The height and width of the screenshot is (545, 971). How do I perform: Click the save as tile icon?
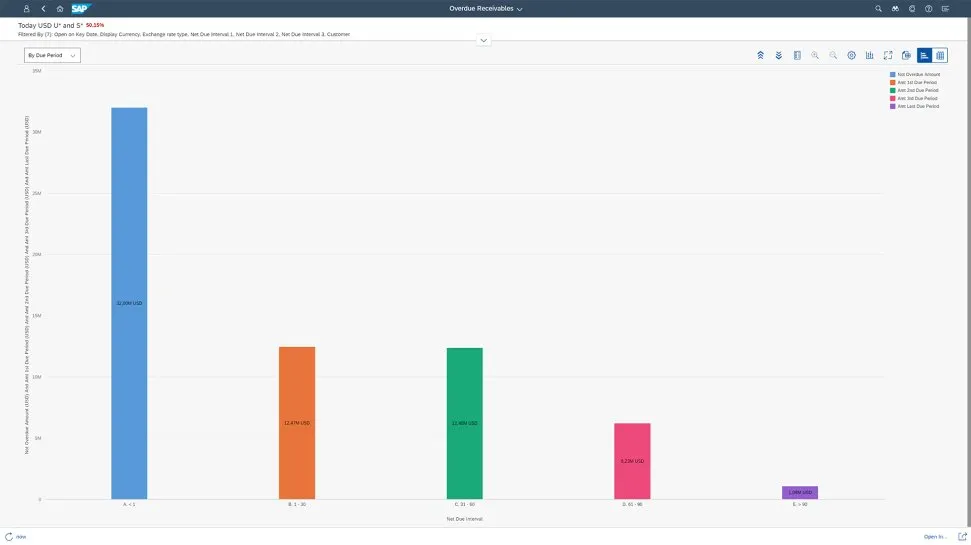[x=906, y=55]
